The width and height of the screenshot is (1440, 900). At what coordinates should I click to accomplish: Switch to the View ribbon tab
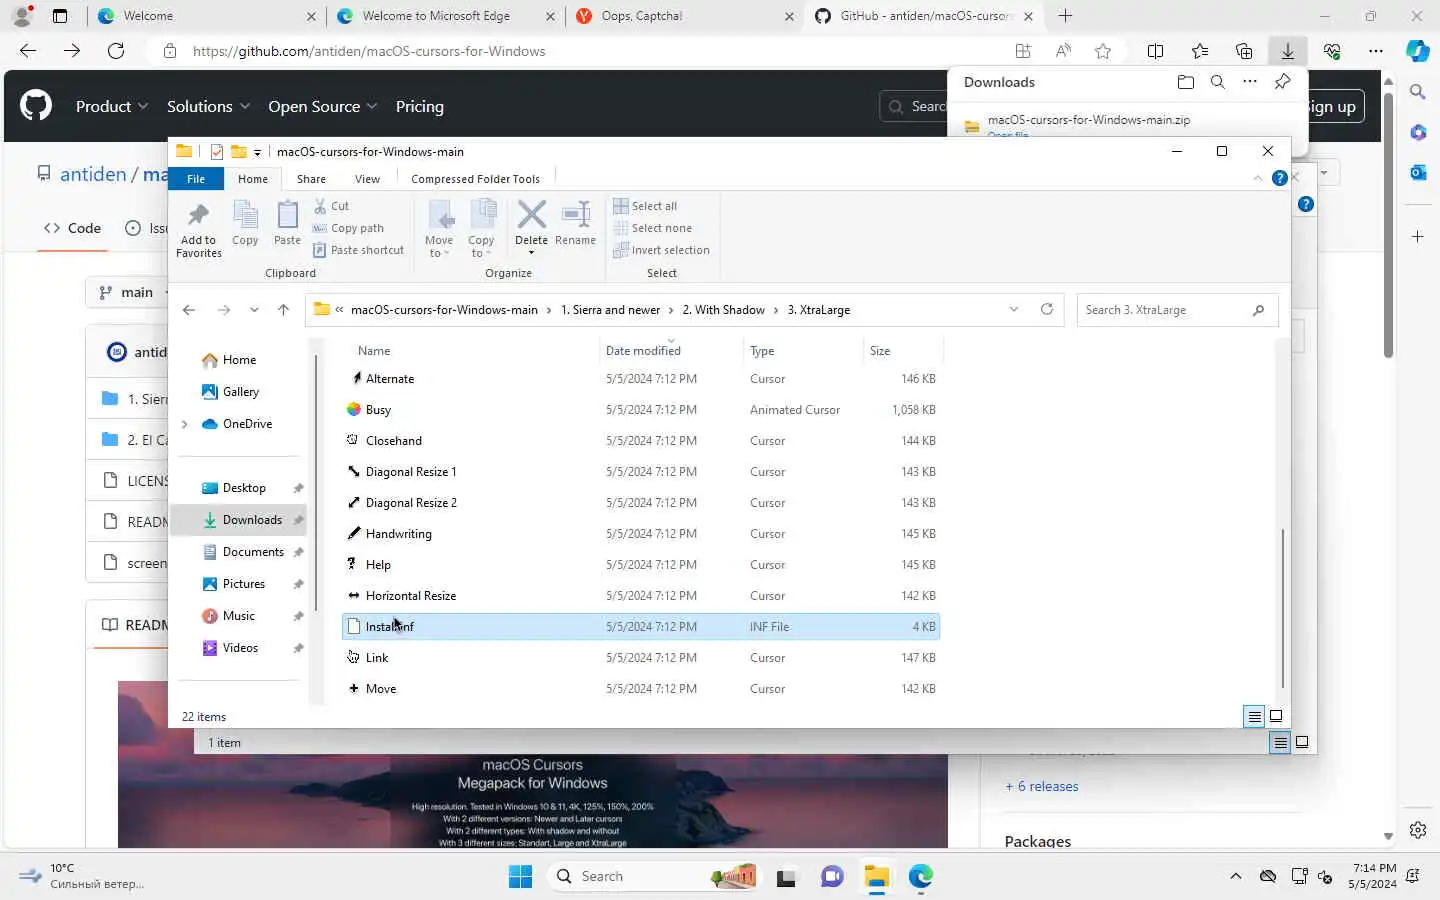pos(367,179)
